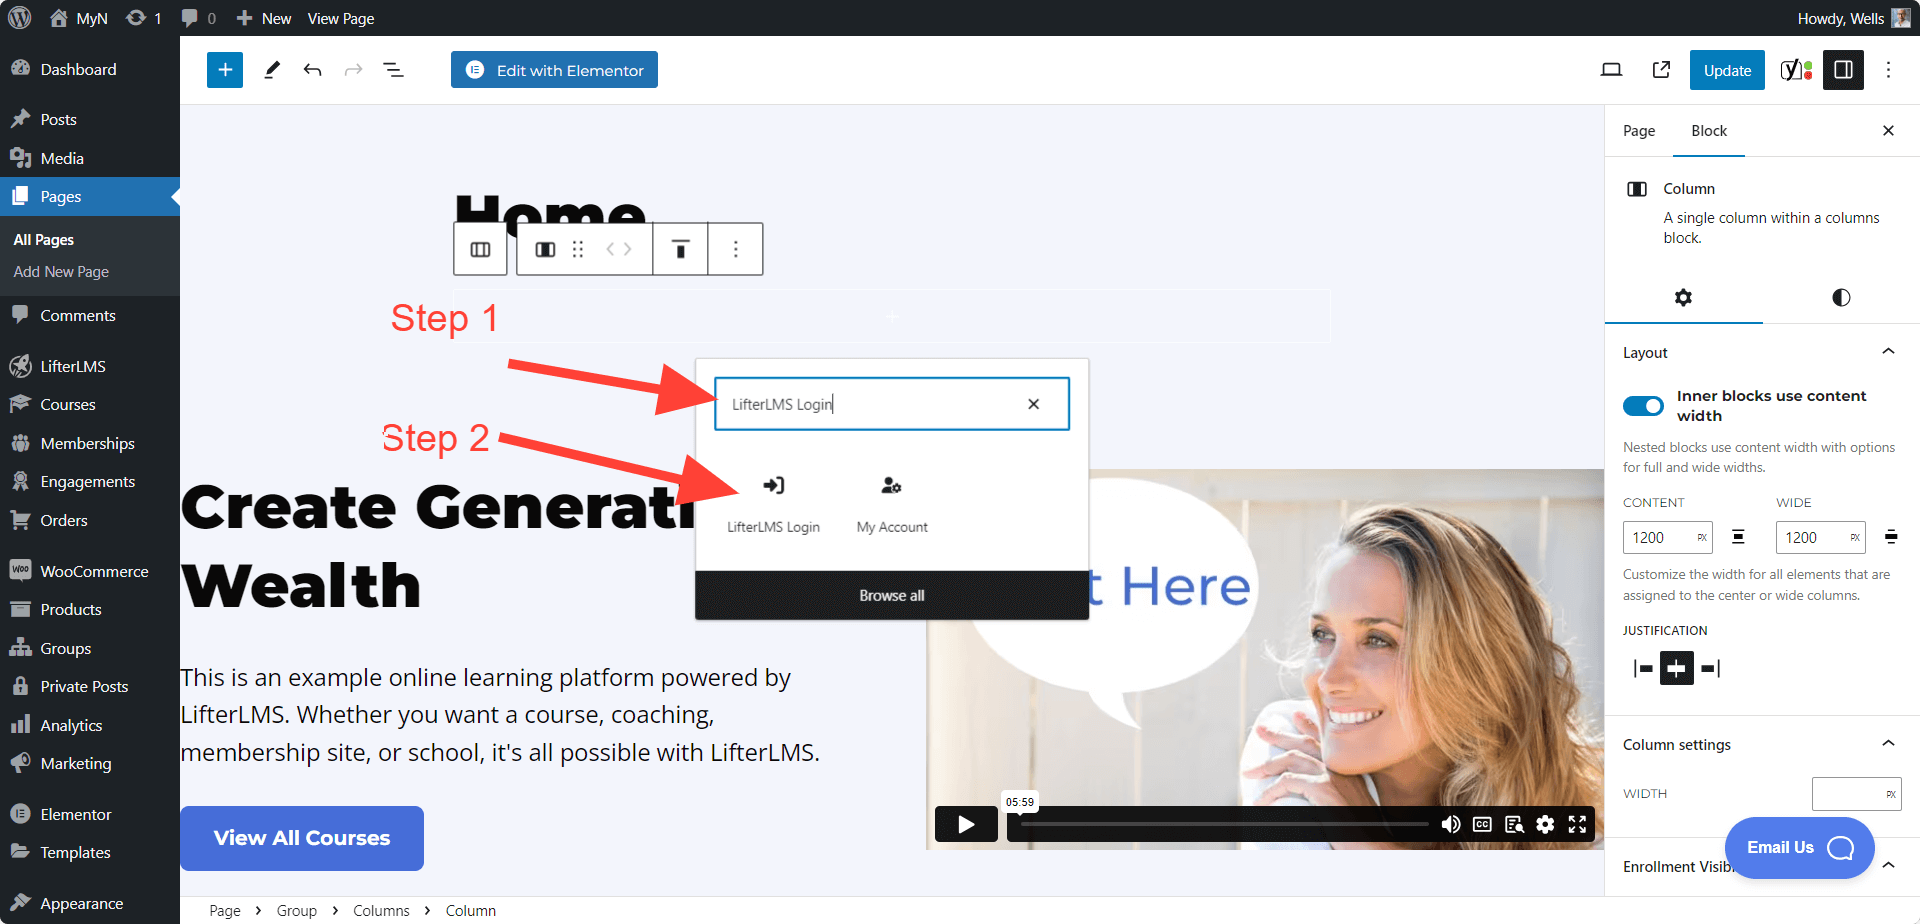Select justify items center option
This screenshot has width=1920, height=924.
[x=1677, y=668]
